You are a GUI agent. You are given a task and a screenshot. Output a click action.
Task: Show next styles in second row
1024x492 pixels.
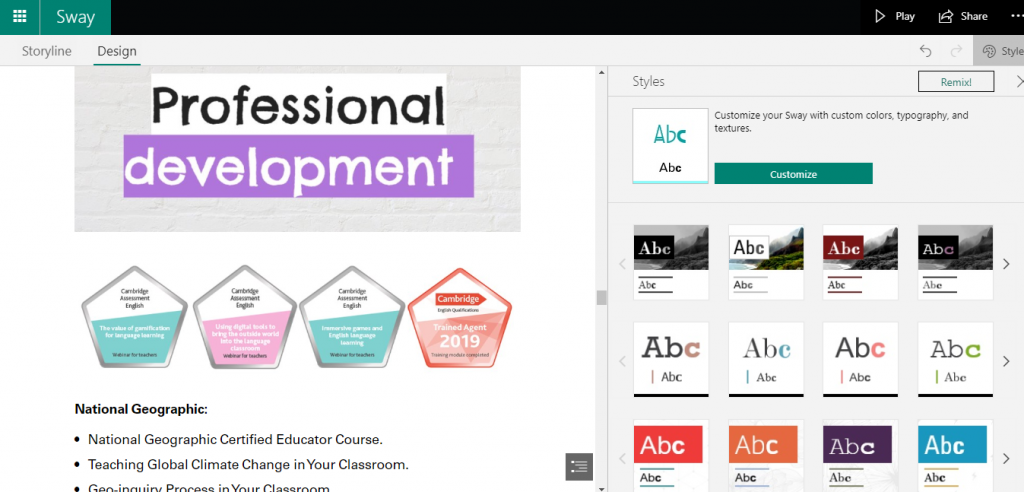pos(1006,361)
